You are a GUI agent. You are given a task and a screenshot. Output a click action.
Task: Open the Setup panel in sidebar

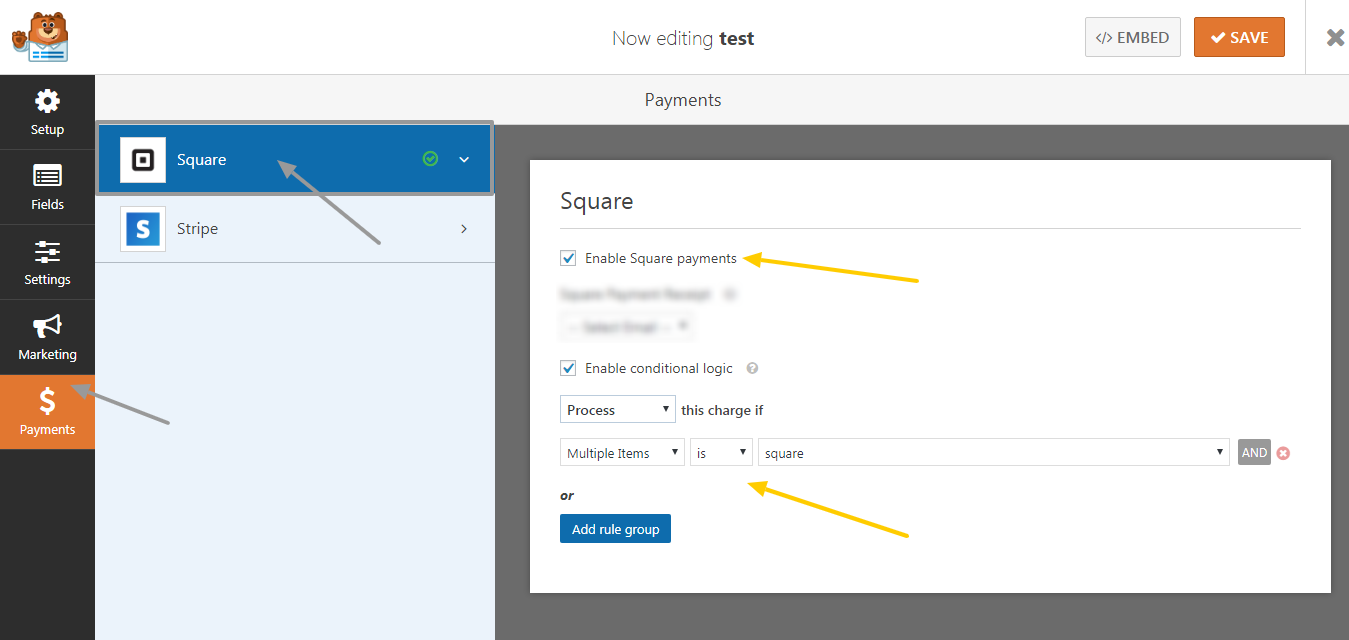[x=47, y=110]
